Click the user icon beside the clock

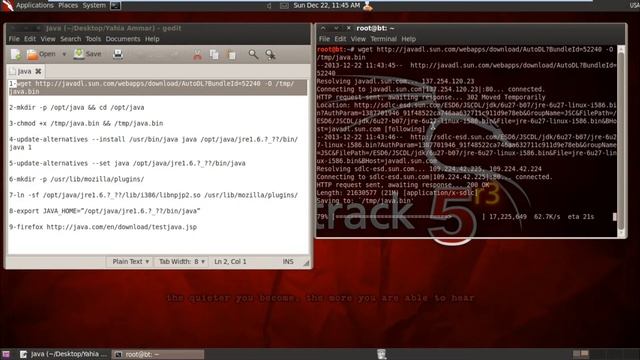(x=368, y=6)
